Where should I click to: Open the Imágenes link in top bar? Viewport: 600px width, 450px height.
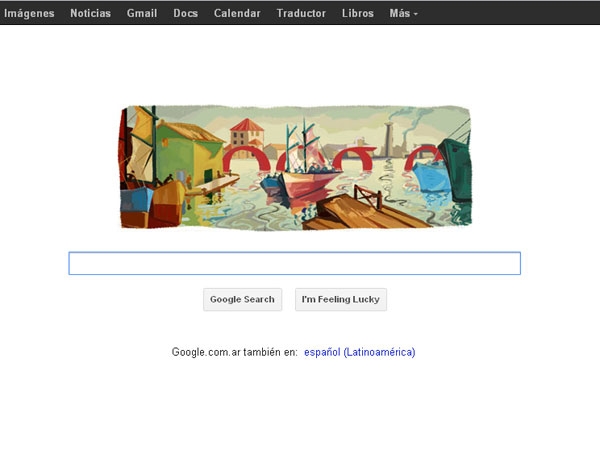coord(29,13)
